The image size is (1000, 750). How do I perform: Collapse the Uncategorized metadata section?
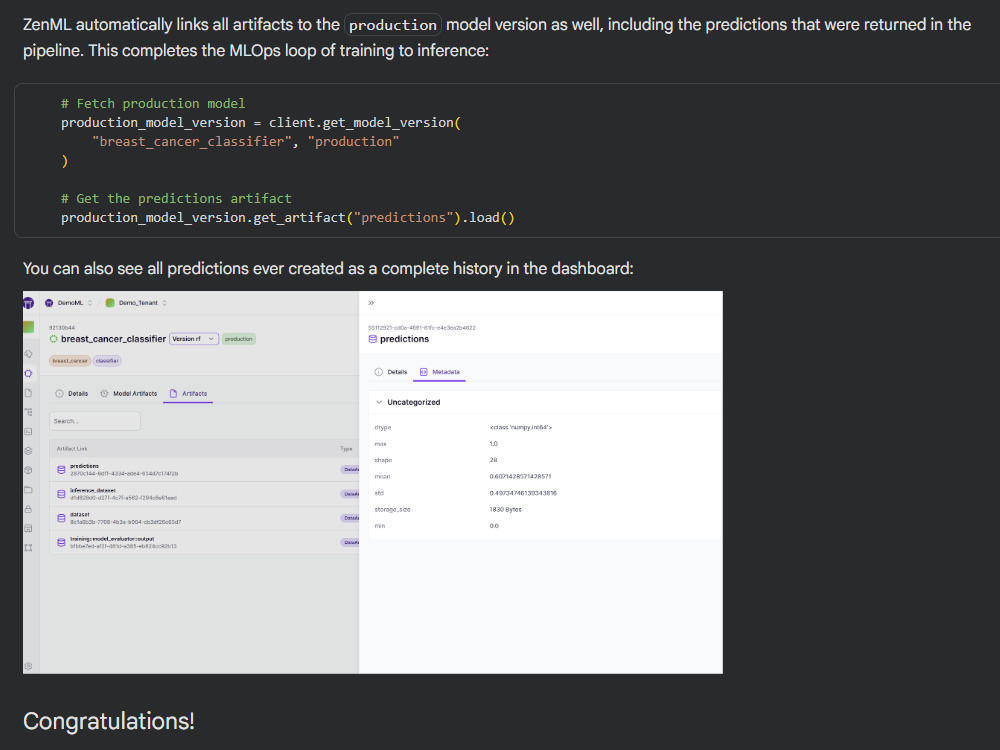pyautogui.click(x=379, y=402)
